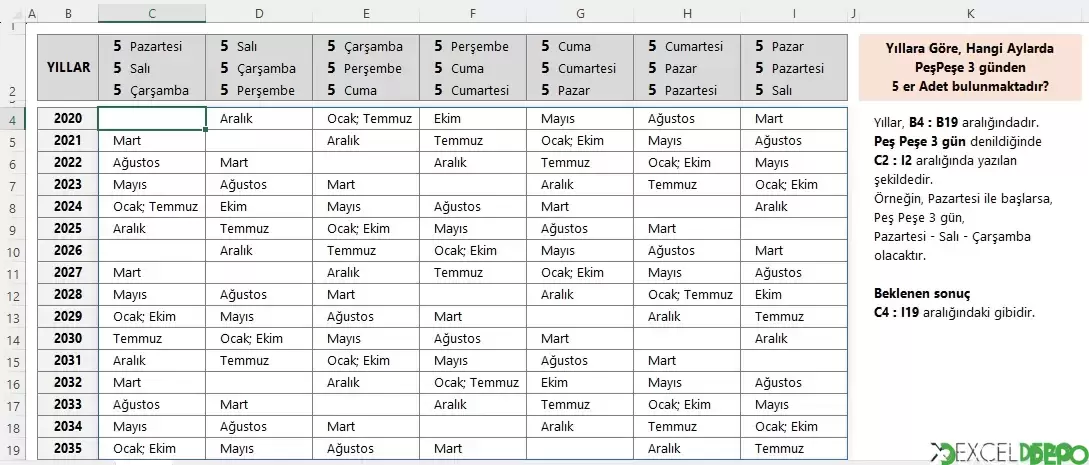Image resolution: width=1089 pixels, height=465 pixels.
Task: Select the orange question title box
Action: pyautogui.click(x=970, y=68)
